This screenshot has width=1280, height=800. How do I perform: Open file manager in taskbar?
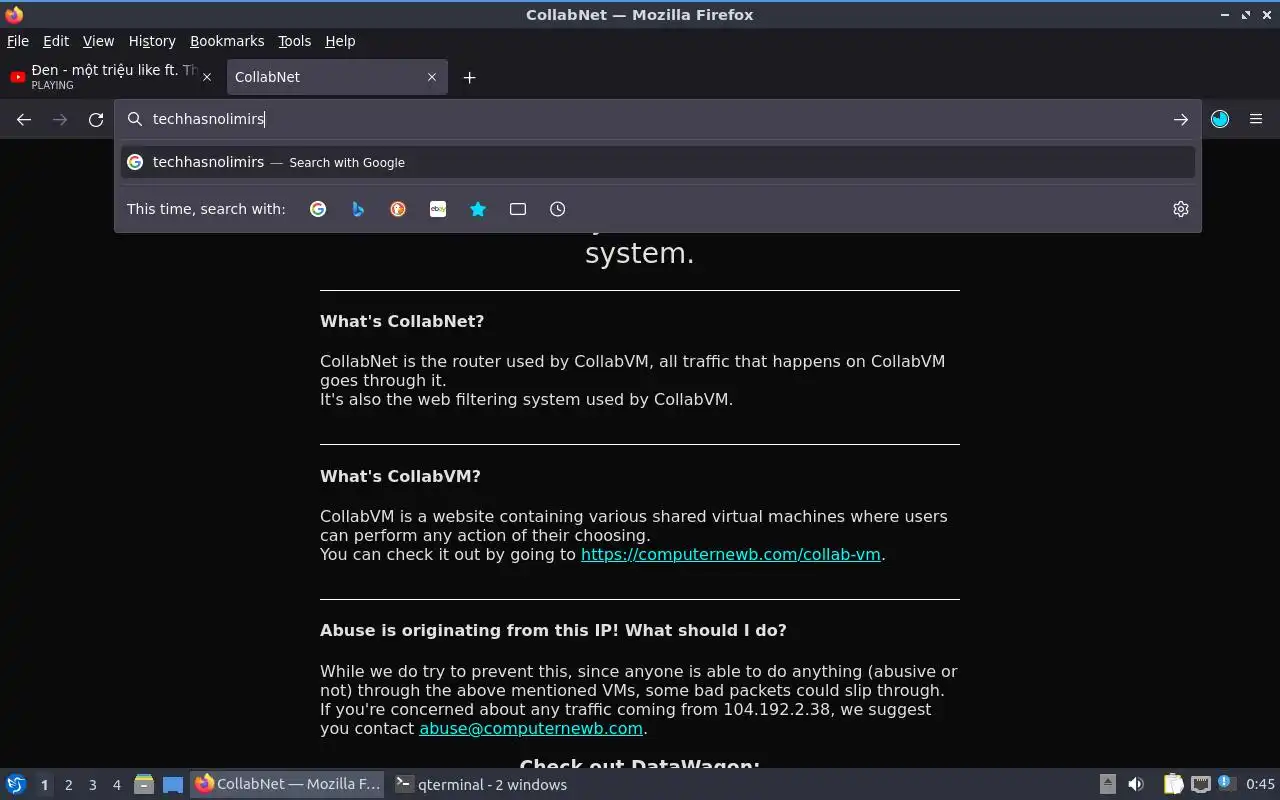click(144, 784)
